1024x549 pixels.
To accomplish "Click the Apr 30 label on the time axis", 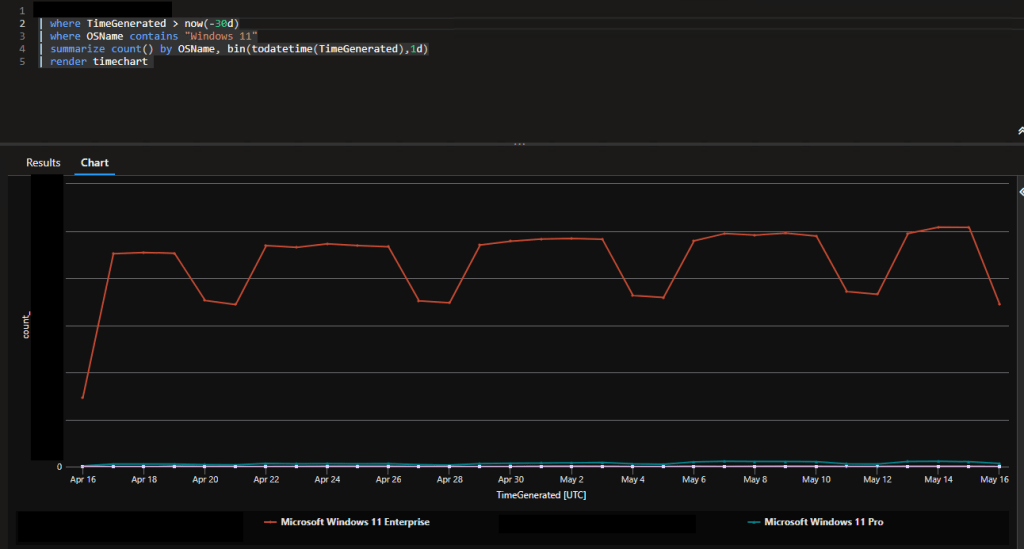I will click(x=511, y=480).
